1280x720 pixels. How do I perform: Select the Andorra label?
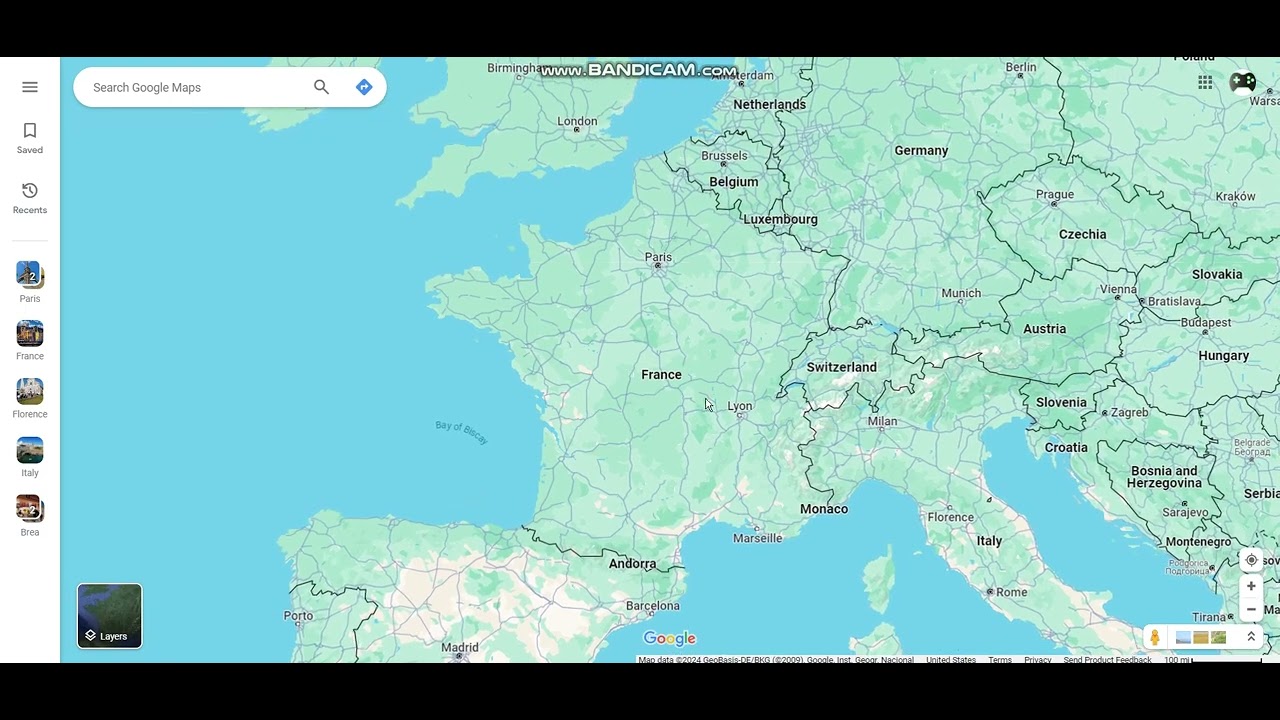633,564
